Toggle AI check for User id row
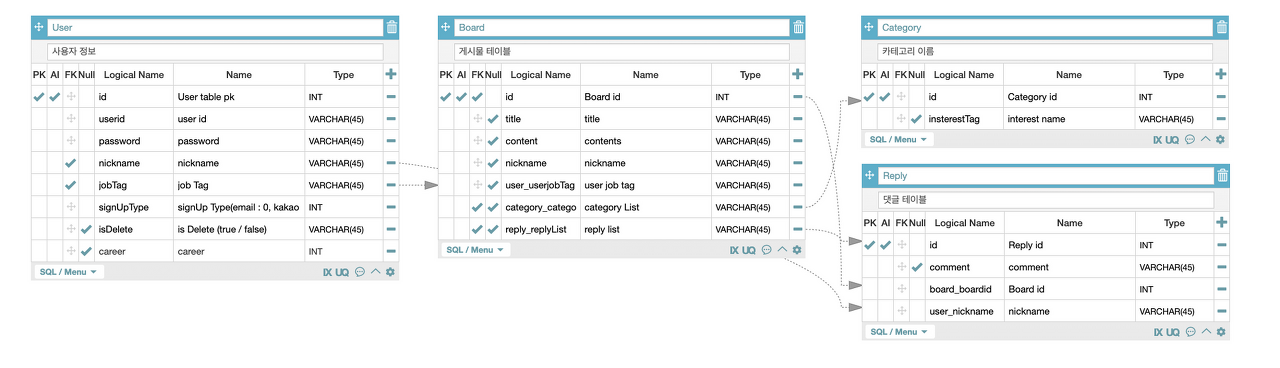1280x368 pixels. [55, 97]
